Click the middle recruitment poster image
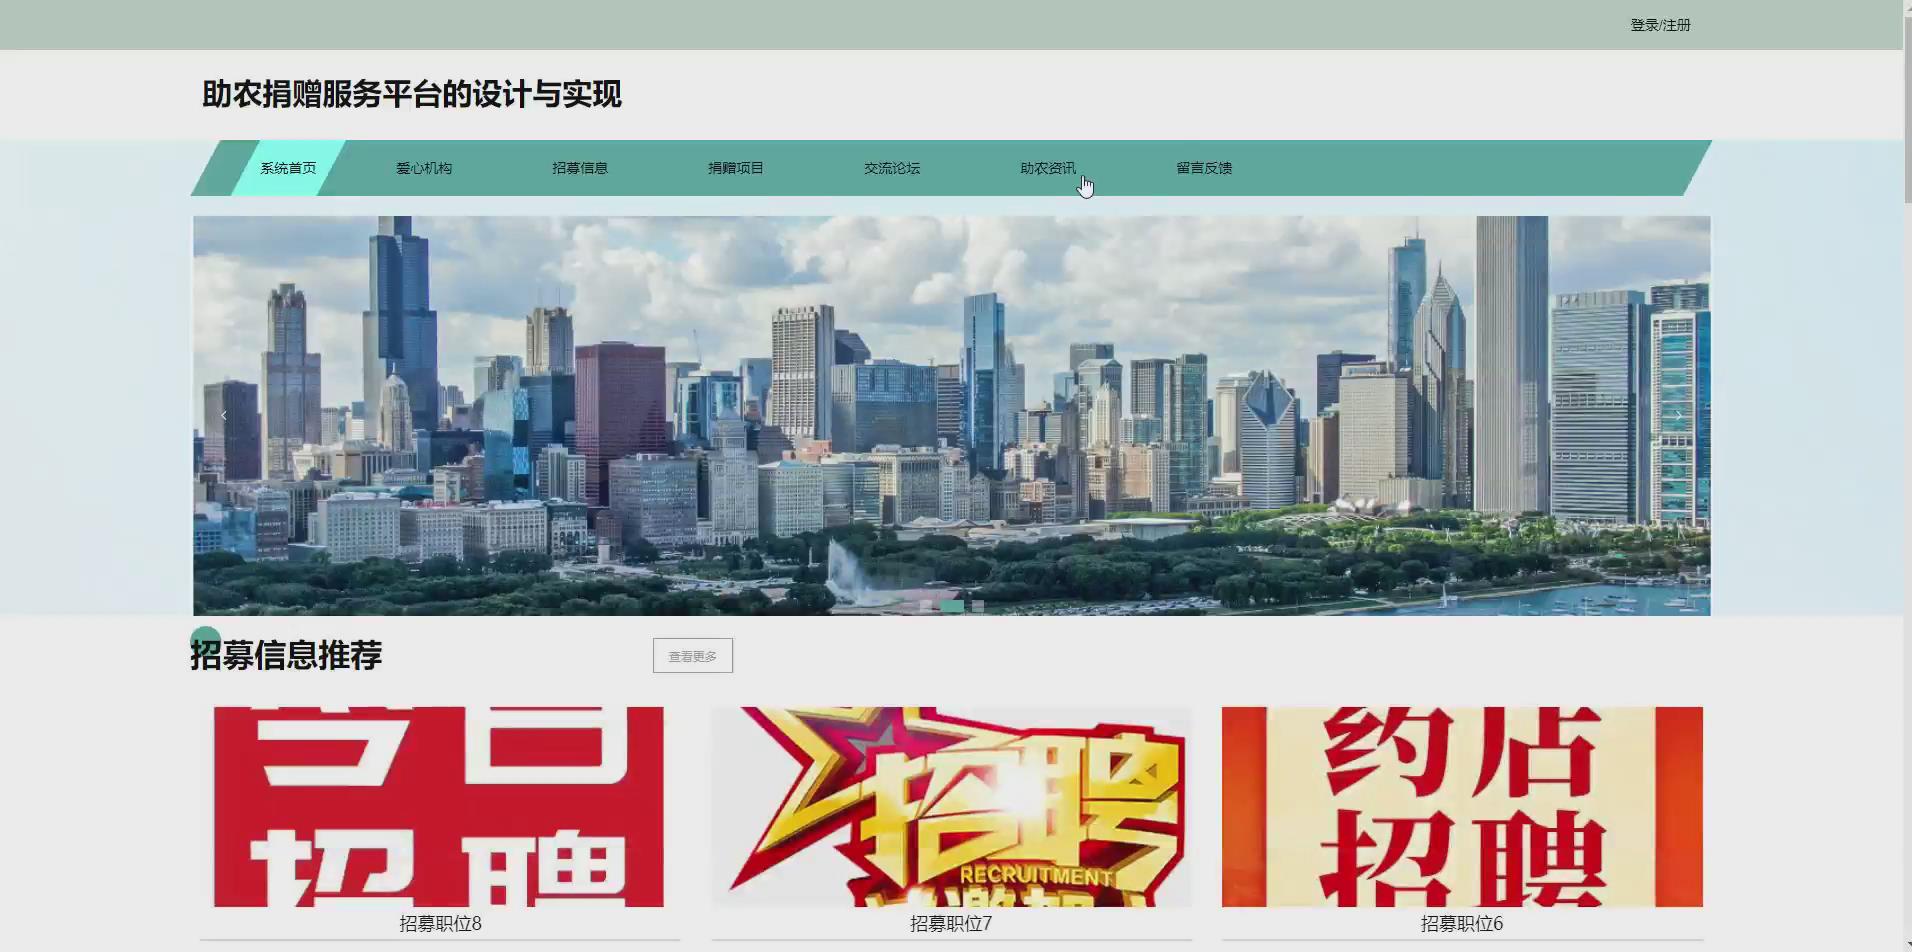Image resolution: width=1912 pixels, height=952 pixels. (950, 806)
